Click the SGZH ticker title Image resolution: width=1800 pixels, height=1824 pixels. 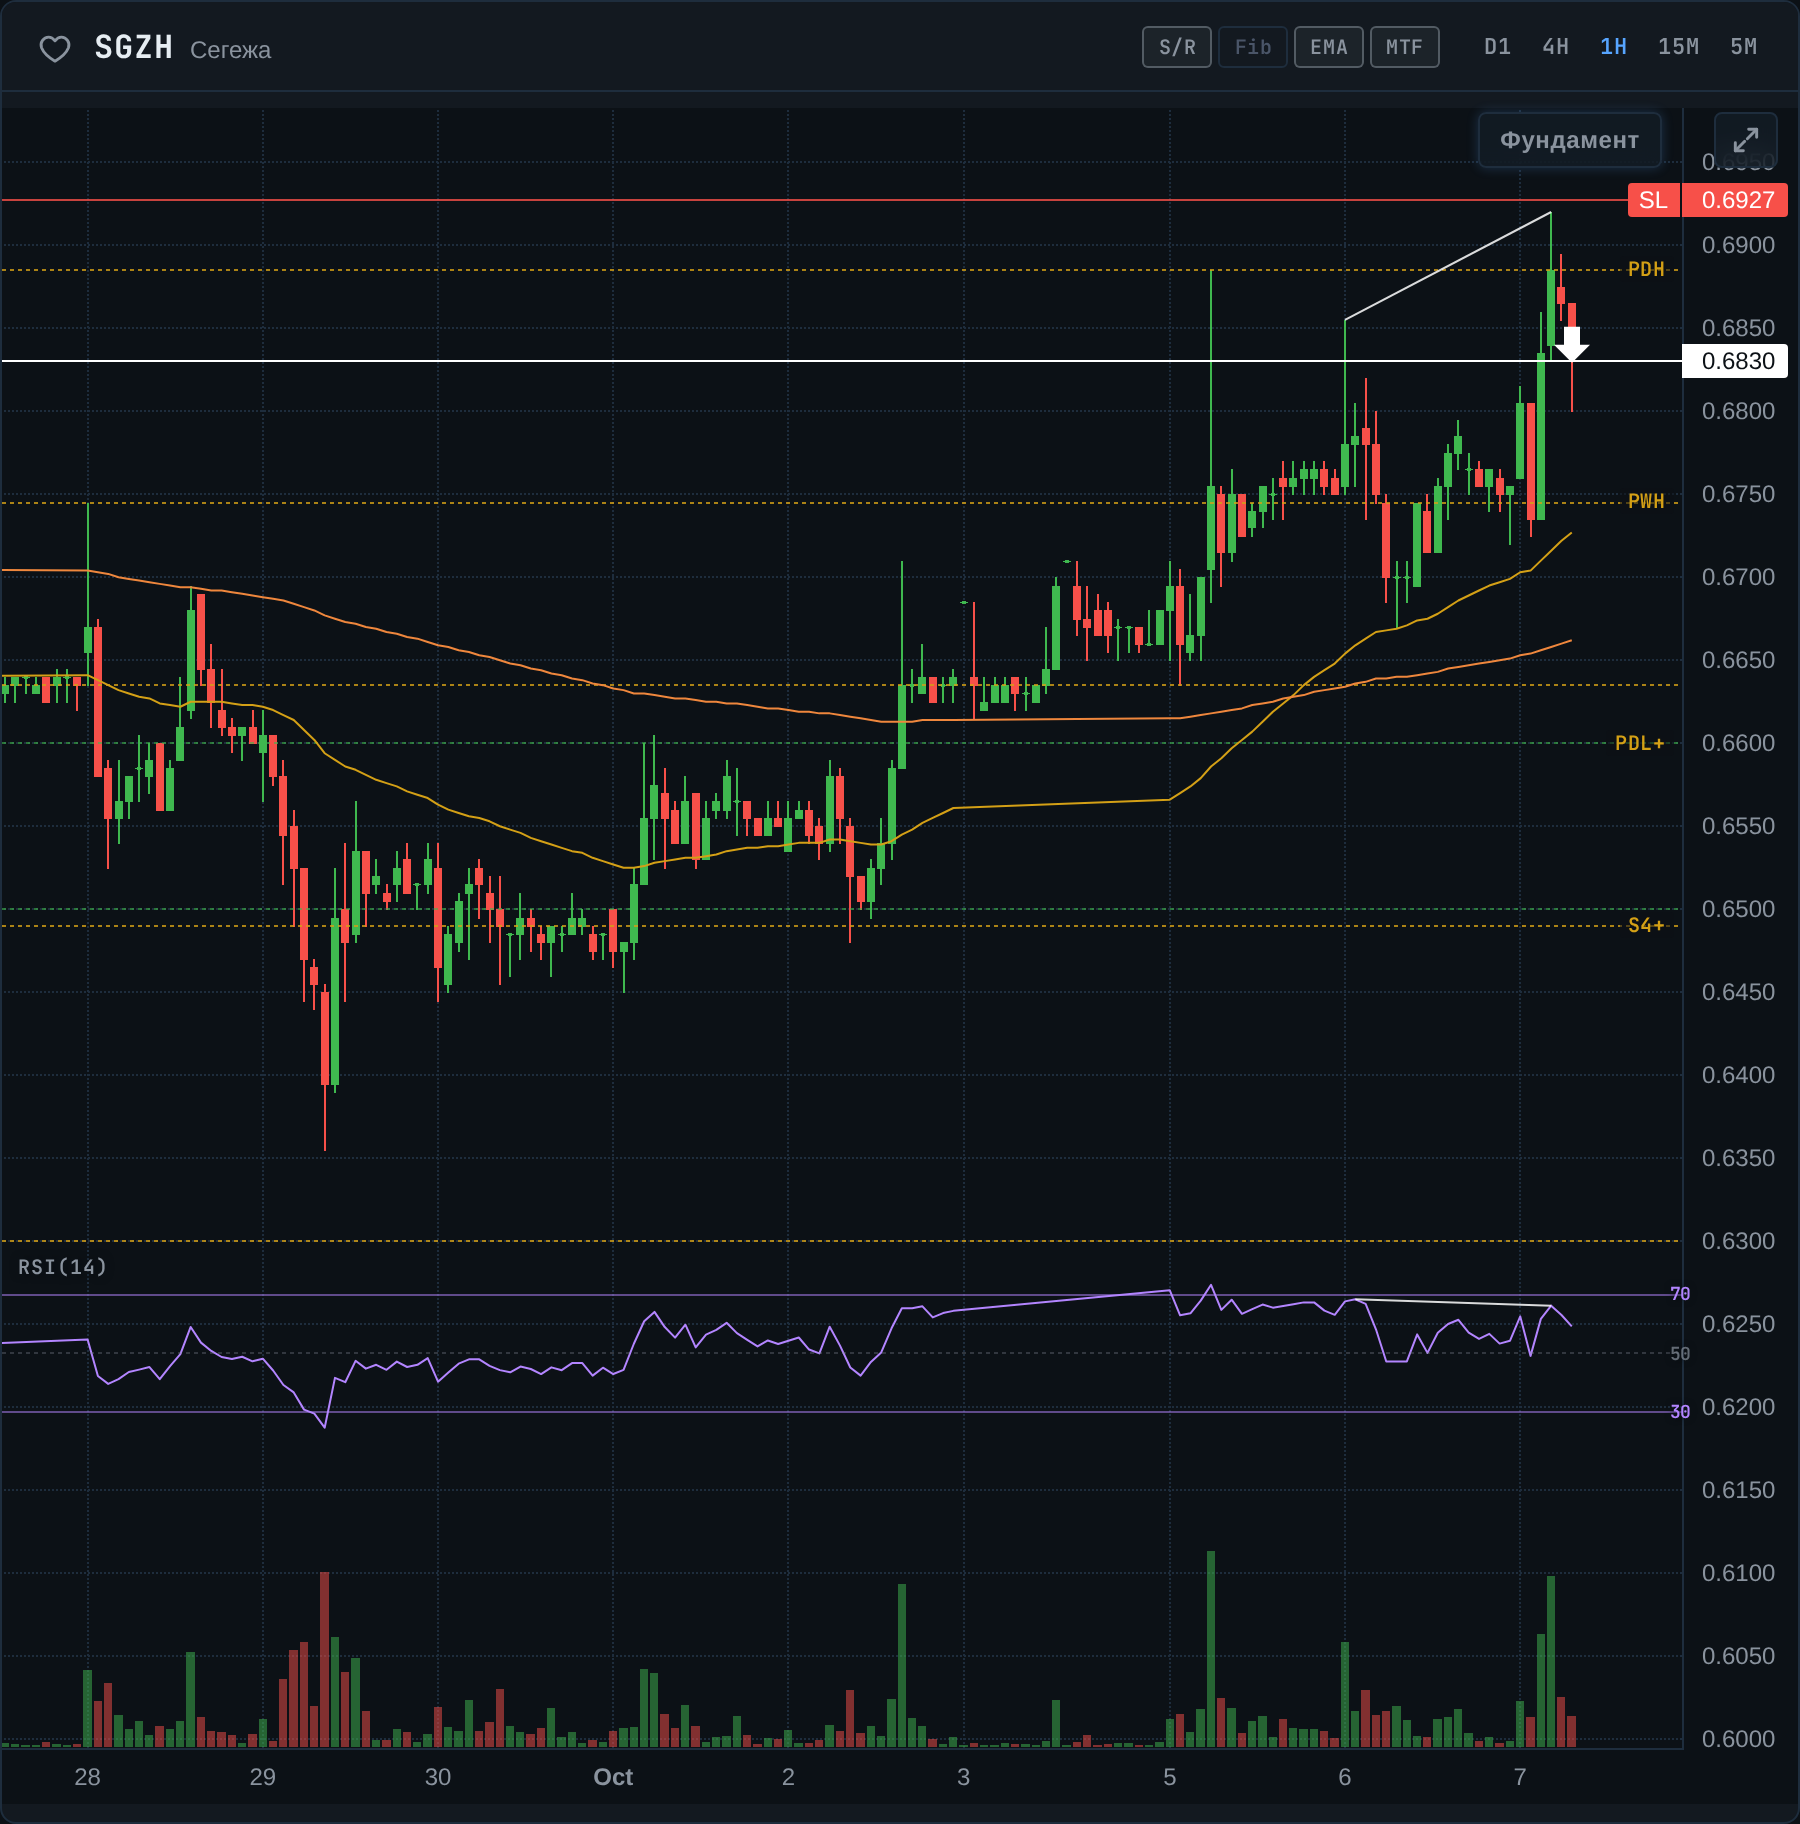pyautogui.click(x=134, y=48)
